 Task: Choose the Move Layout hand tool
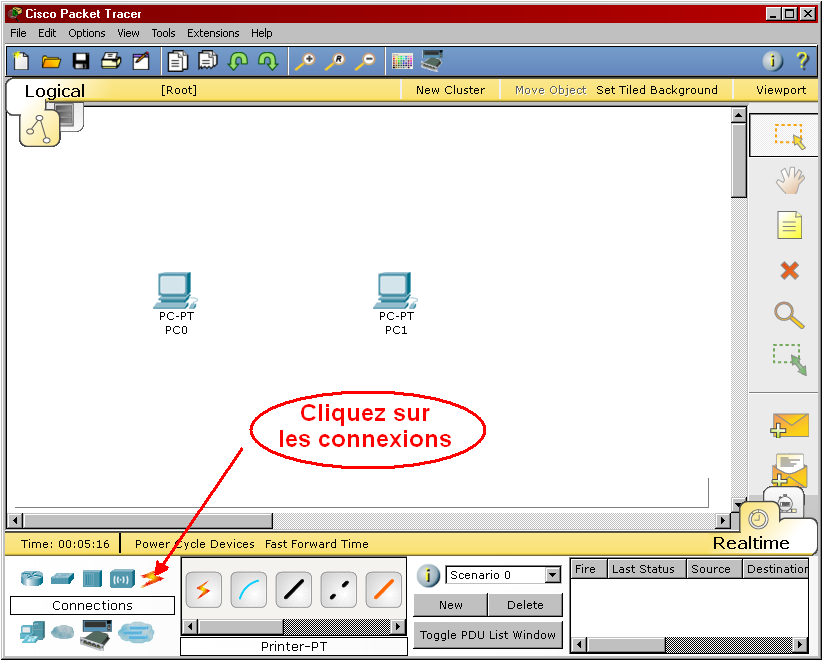coord(790,180)
